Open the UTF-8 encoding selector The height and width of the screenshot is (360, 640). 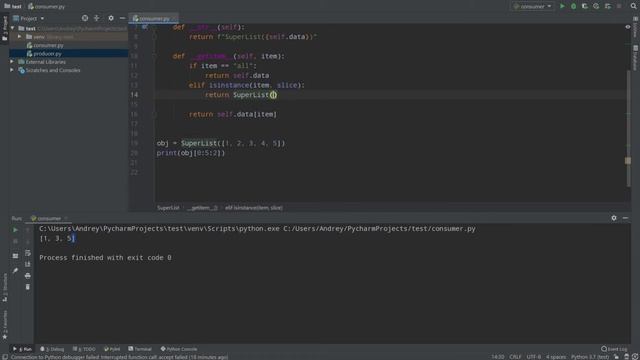point(533,357)
